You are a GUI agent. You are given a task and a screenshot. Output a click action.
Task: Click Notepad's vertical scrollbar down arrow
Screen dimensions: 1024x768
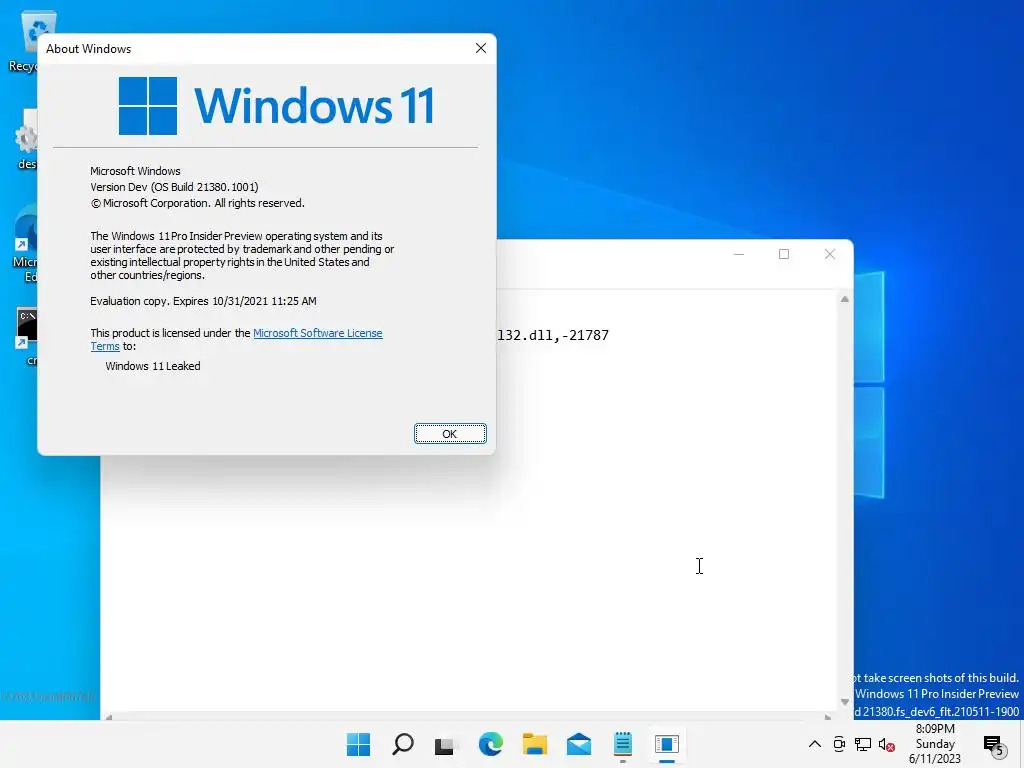click(x=844, y=702)
